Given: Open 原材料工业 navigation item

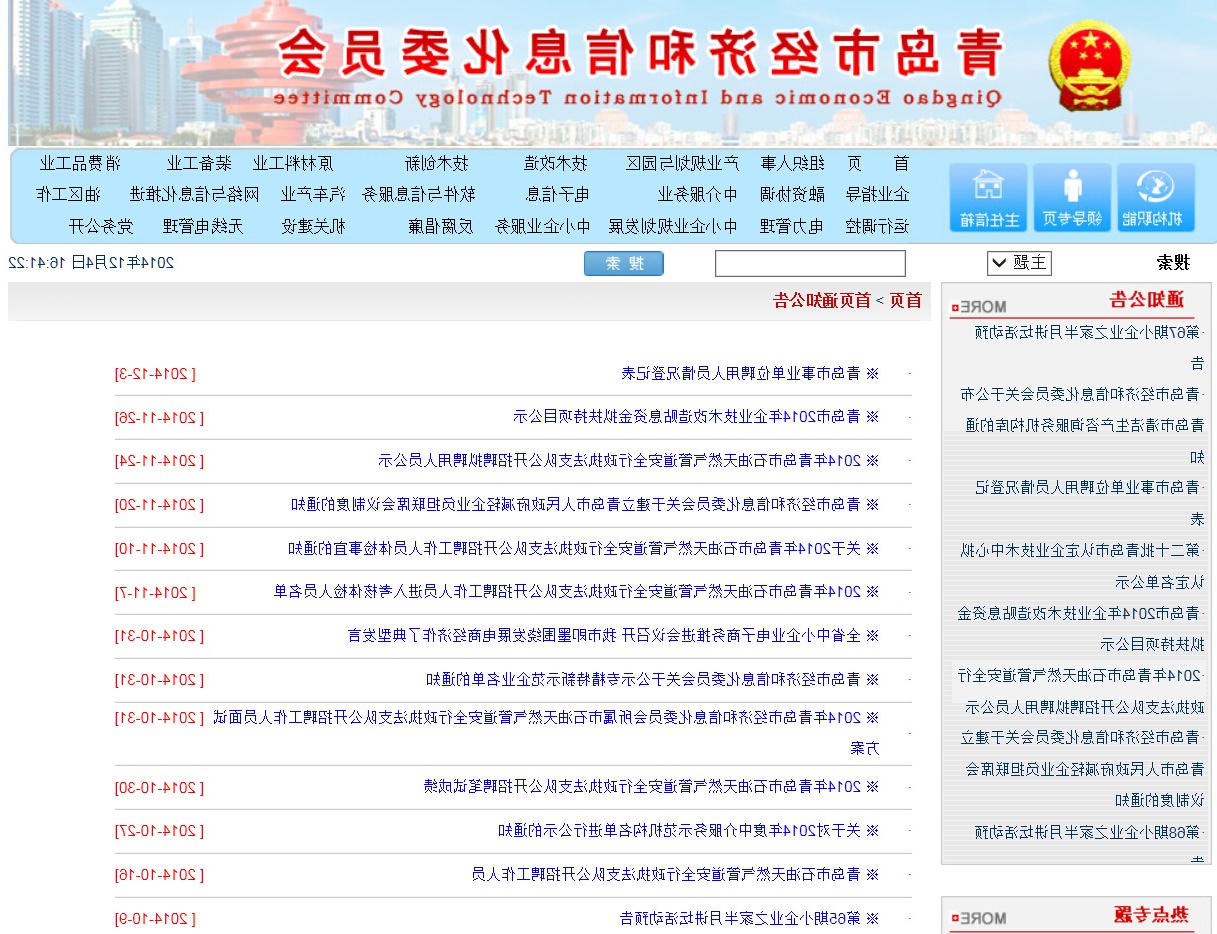Looking at the screenshot, I should click(293, 164).
